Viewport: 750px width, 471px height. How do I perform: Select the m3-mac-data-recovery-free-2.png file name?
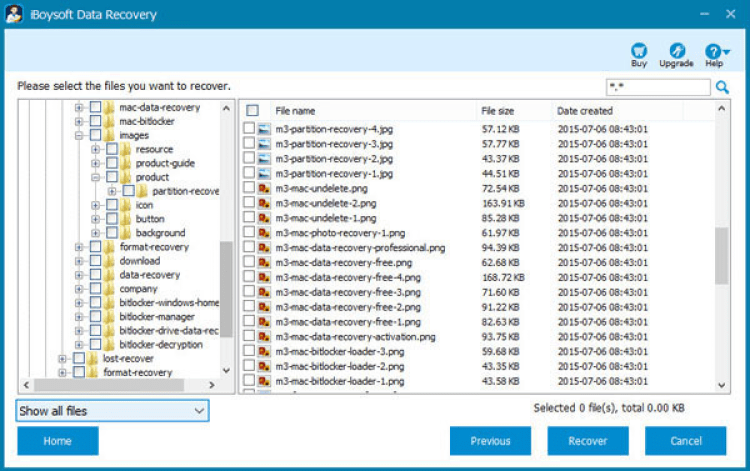[x=348, y=307]
